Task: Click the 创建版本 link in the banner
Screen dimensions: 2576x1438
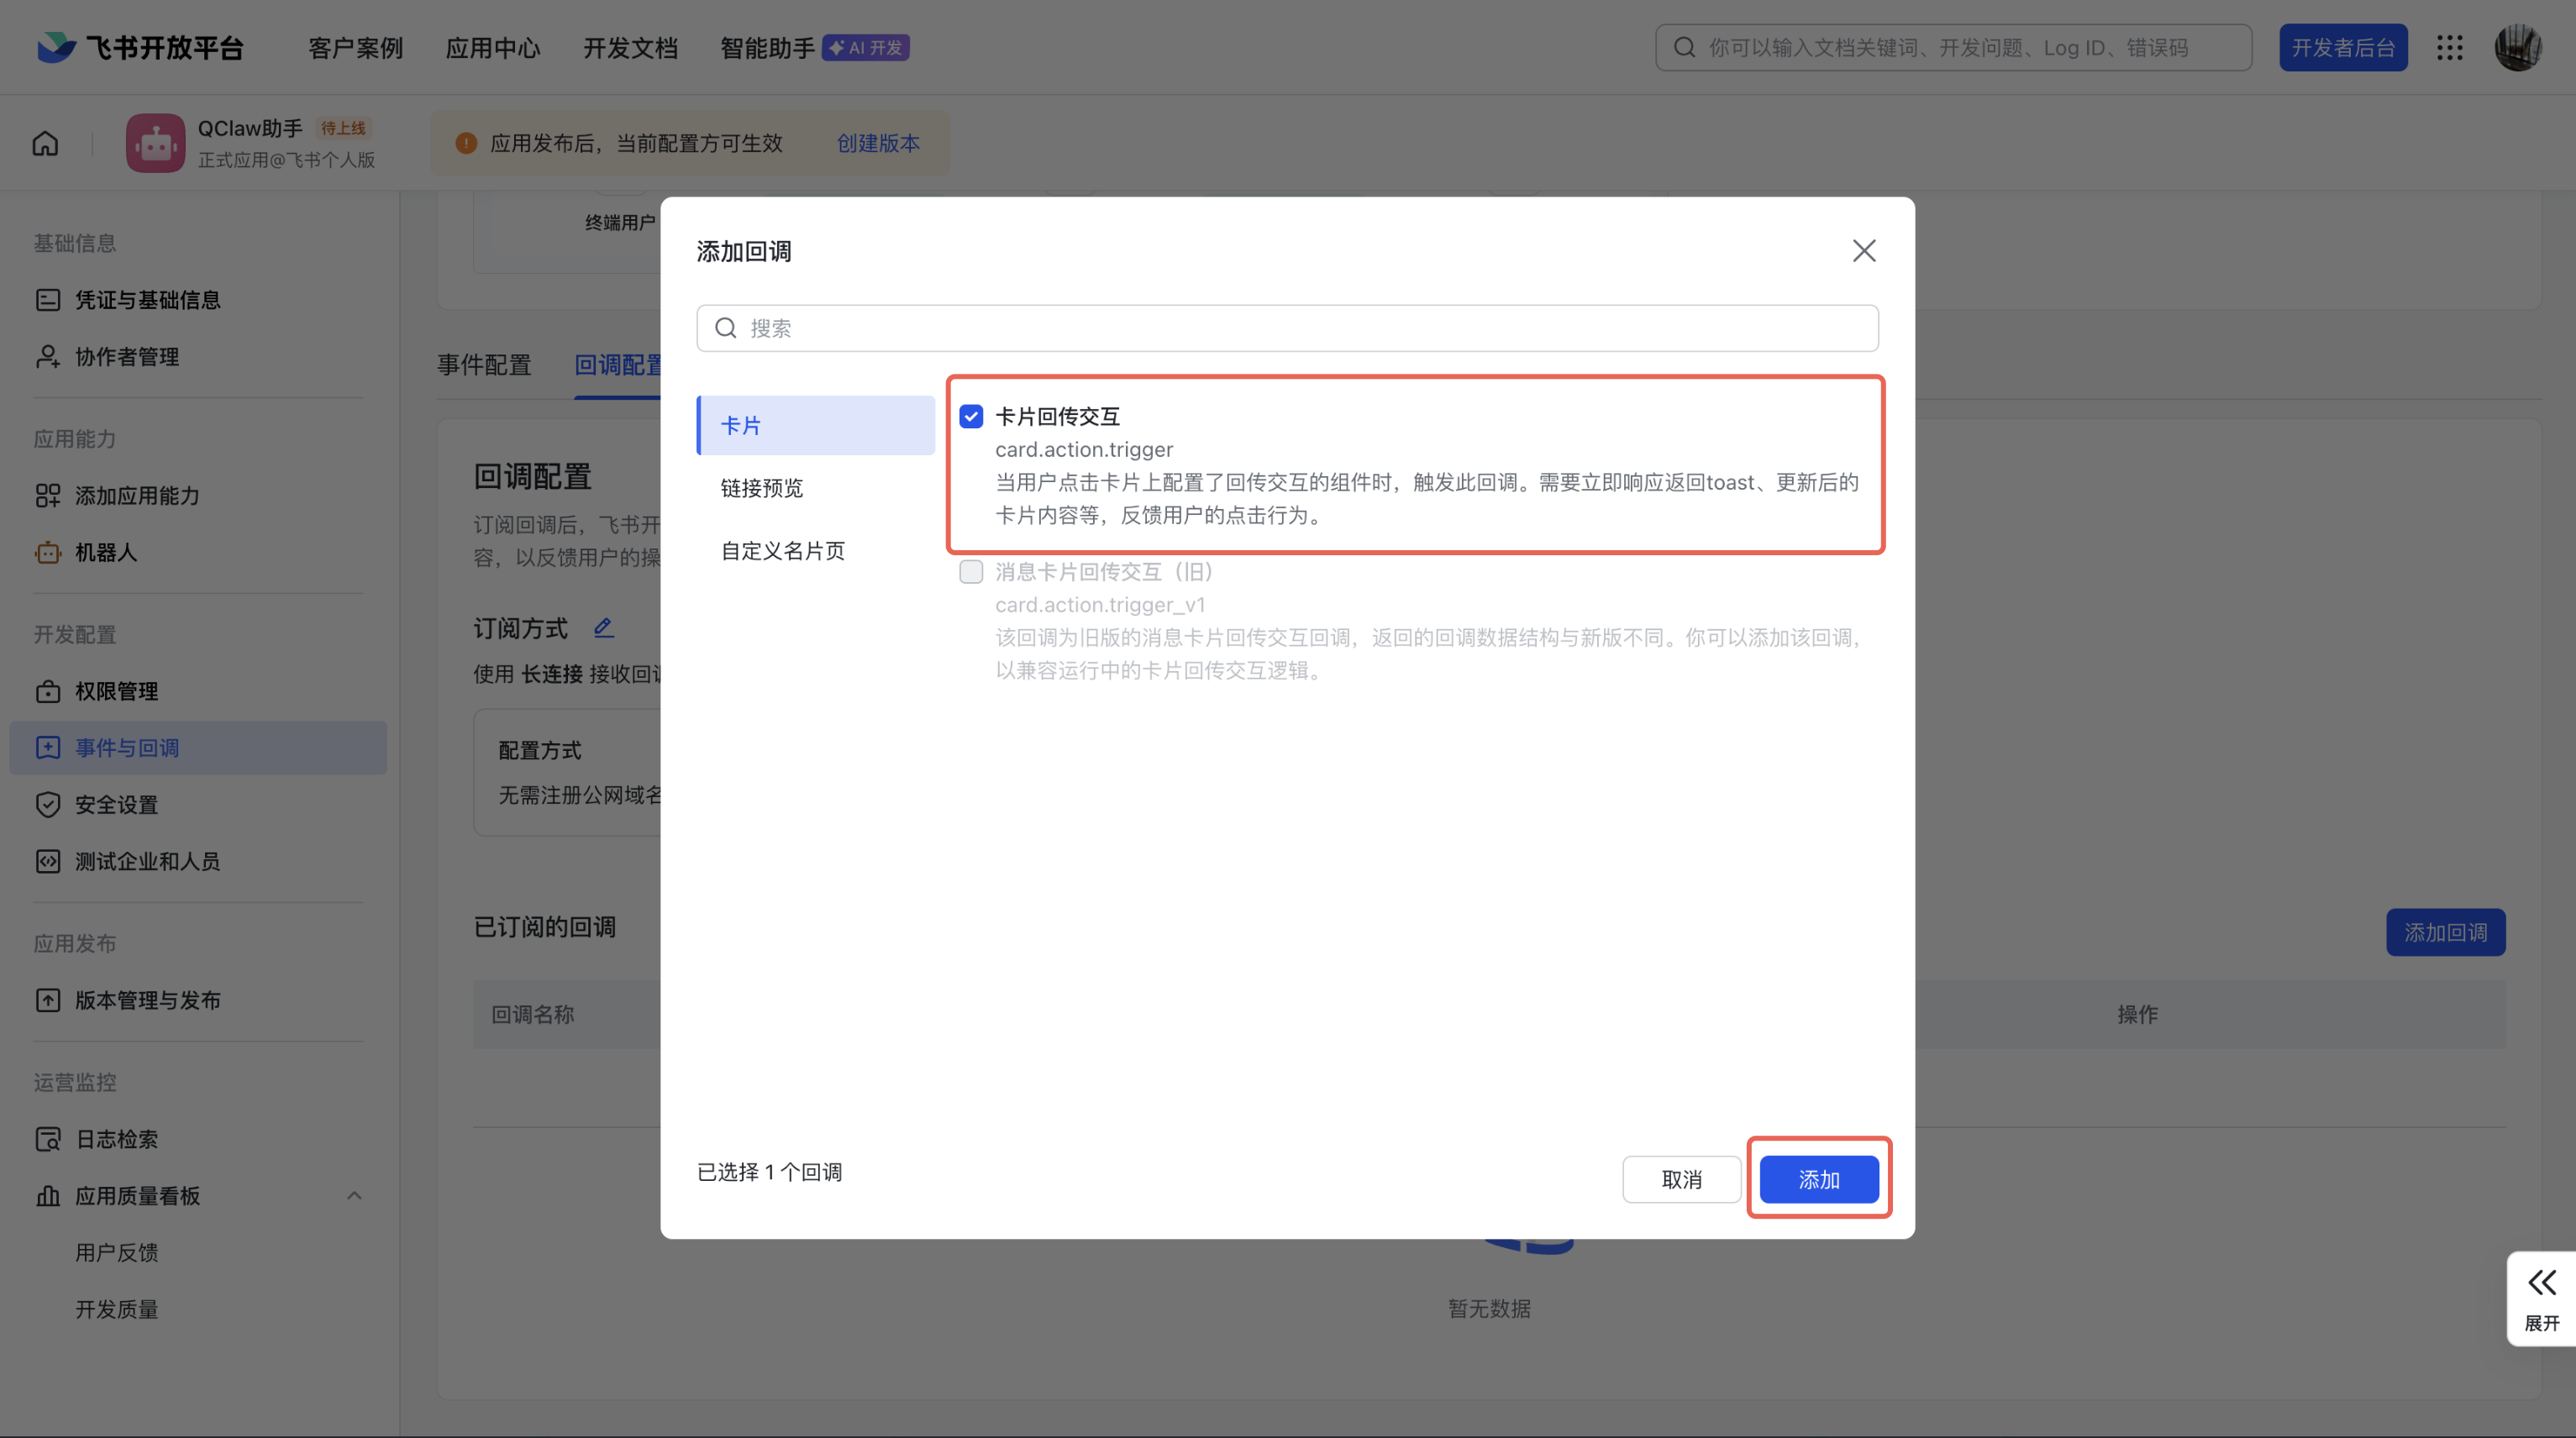Action: pyautogui.click(x=877, y=143)
